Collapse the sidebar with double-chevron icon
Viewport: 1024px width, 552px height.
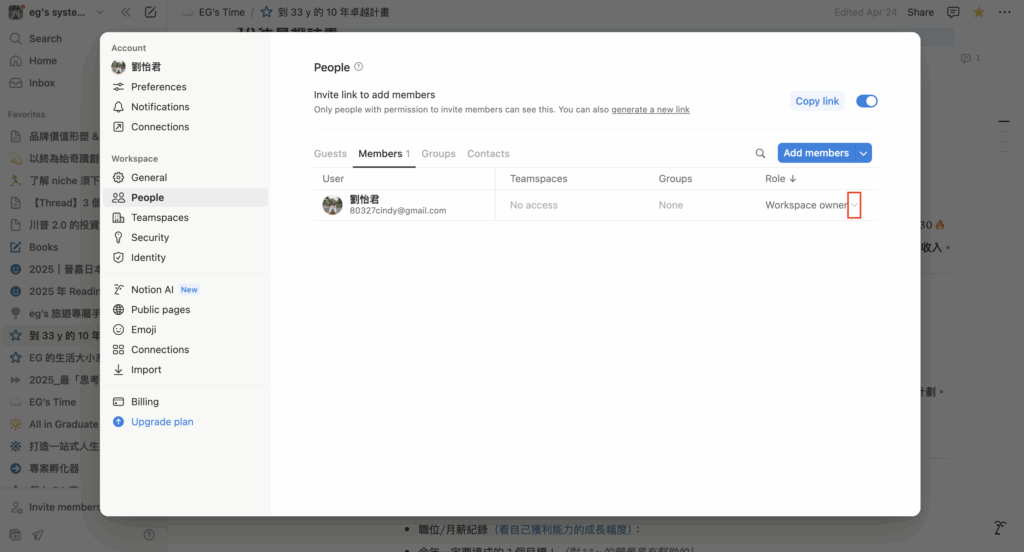tap(125, 13)
